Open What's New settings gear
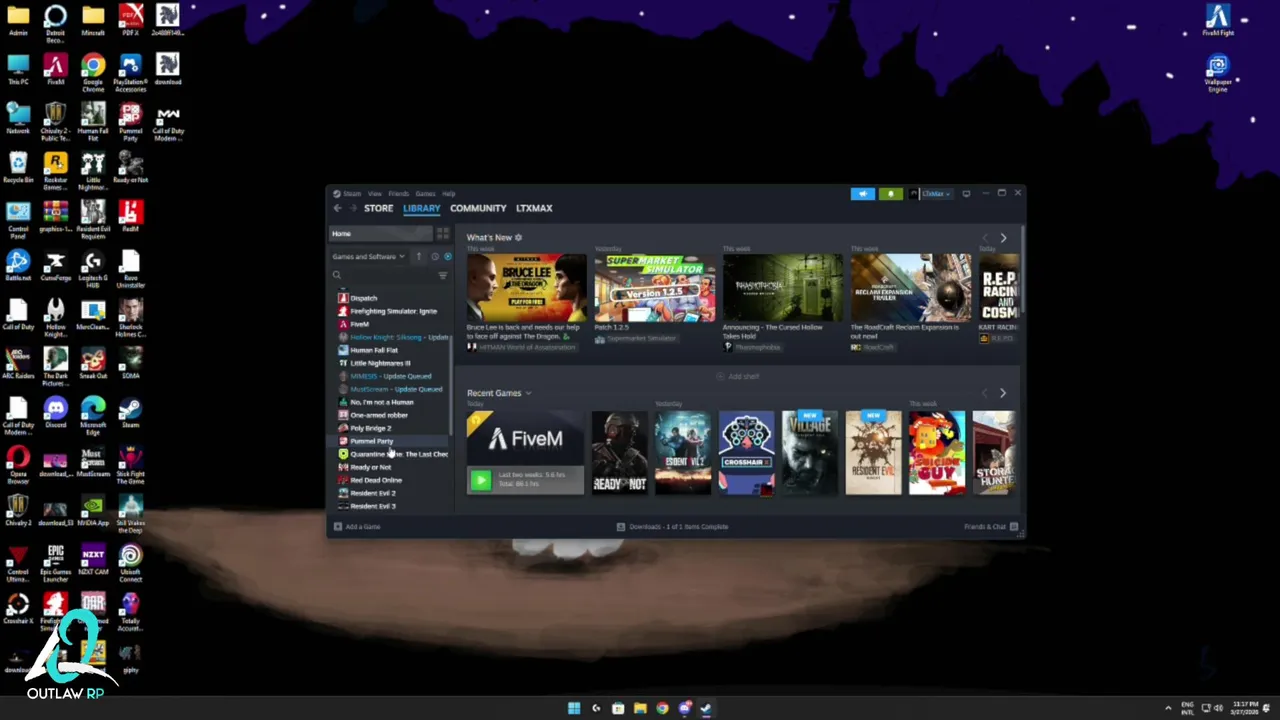This screenshot has height=720, width=1280. tap(518, 238)
